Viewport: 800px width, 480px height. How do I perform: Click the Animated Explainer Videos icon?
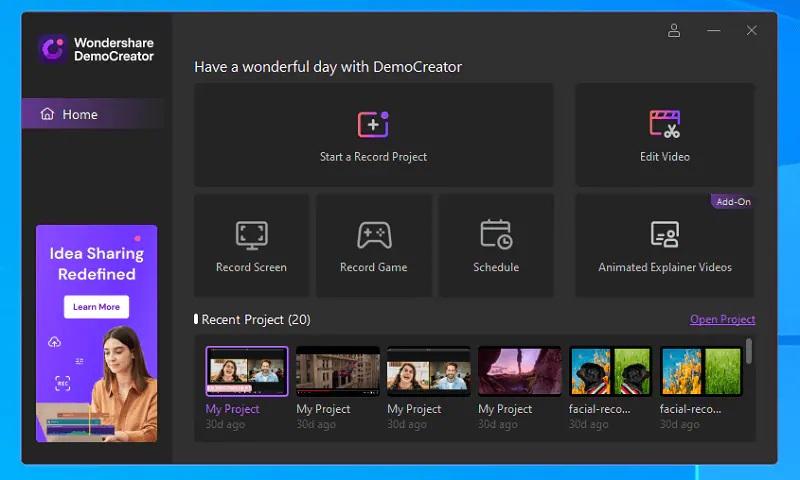[664, 234]
